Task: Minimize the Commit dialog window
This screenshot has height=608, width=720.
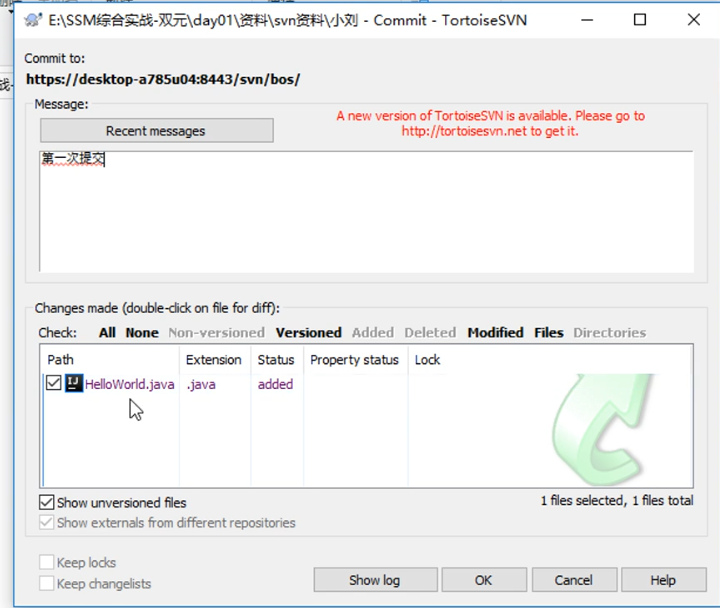Action: coord(587,20)
